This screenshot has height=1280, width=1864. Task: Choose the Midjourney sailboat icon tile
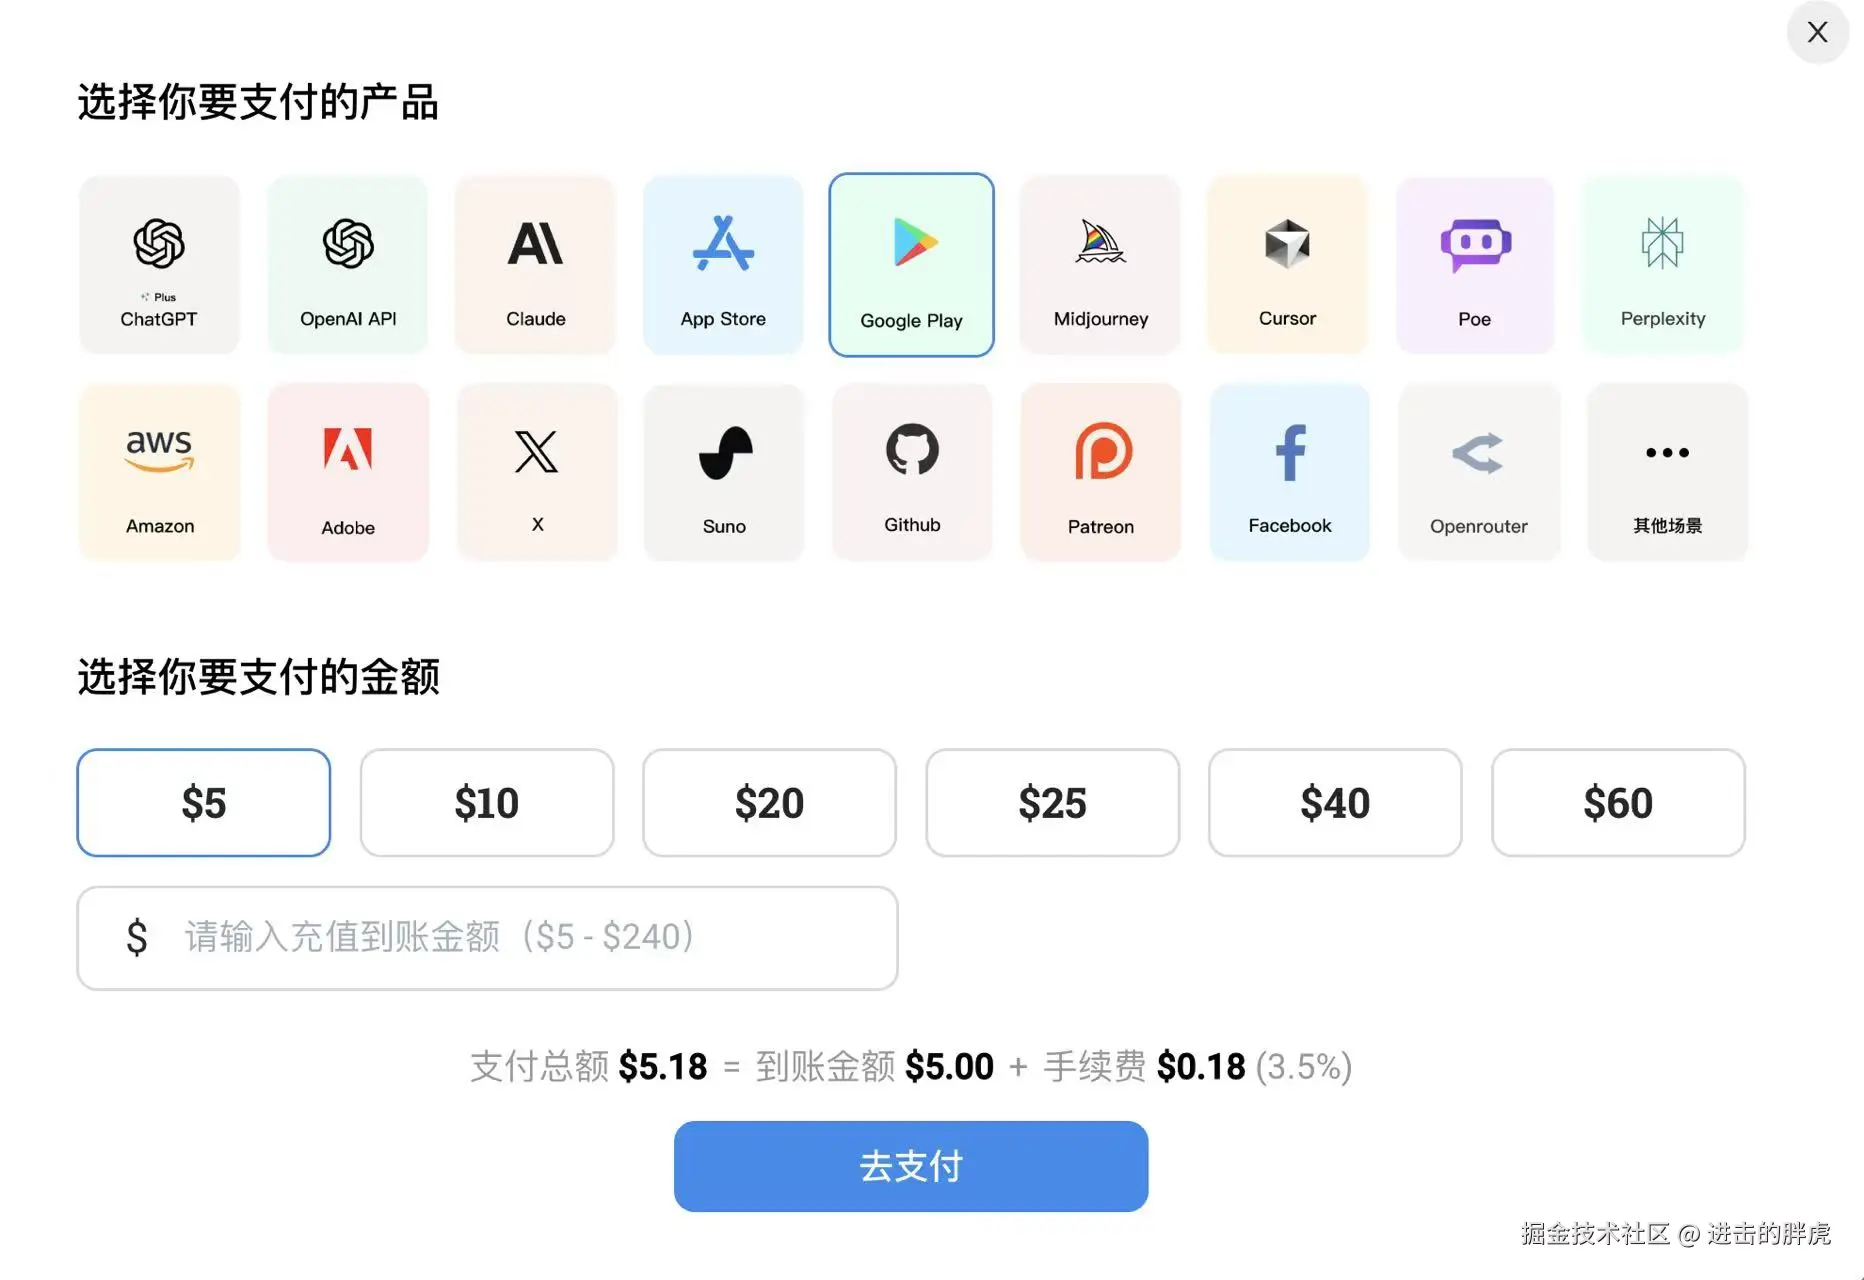pyautogui.click(x=1100, y=265)
